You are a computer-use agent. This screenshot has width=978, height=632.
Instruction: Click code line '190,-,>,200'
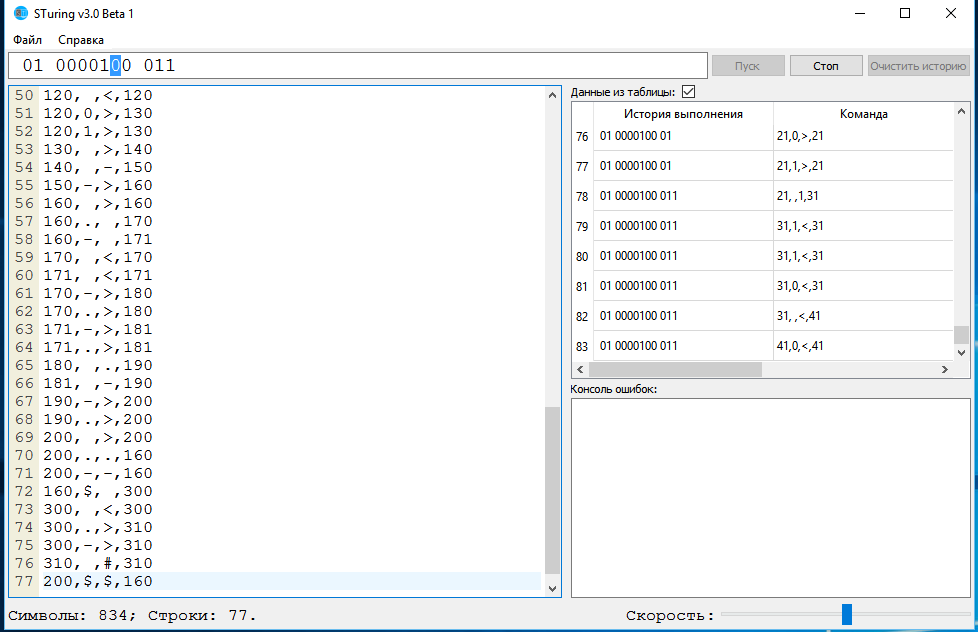98,401
